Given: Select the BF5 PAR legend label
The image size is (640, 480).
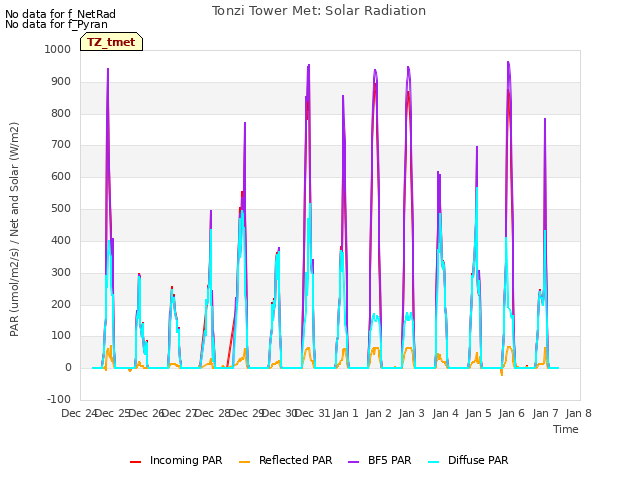Looking at the screenshot, I should click(x=390, y=460).
